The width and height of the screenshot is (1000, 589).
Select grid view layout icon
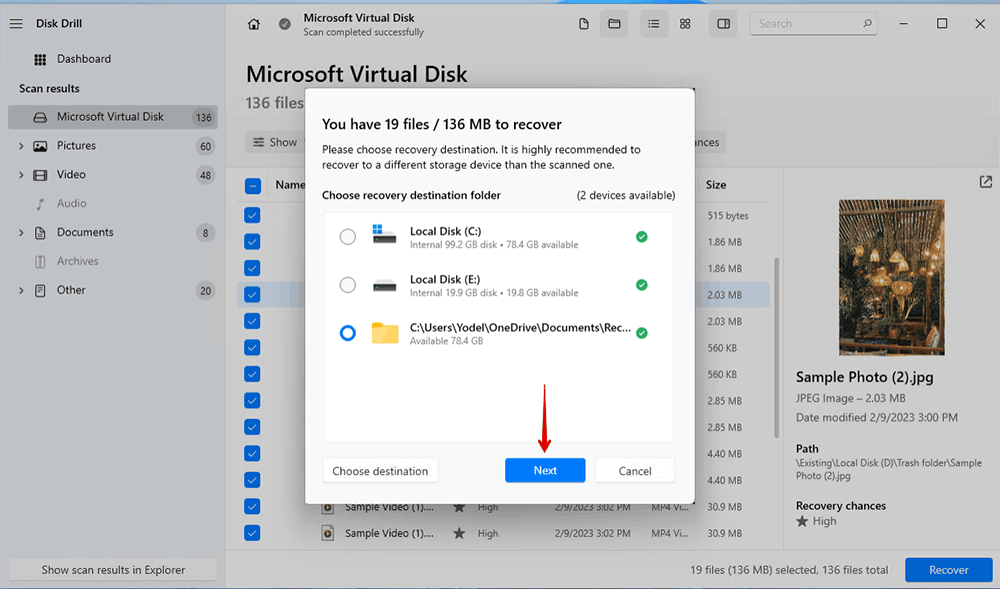(685, 24)
